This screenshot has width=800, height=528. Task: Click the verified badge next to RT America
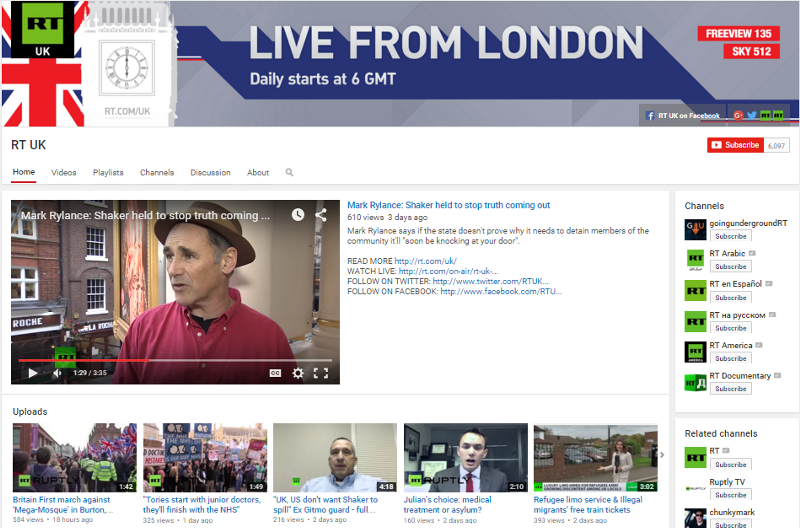[759, 345]
